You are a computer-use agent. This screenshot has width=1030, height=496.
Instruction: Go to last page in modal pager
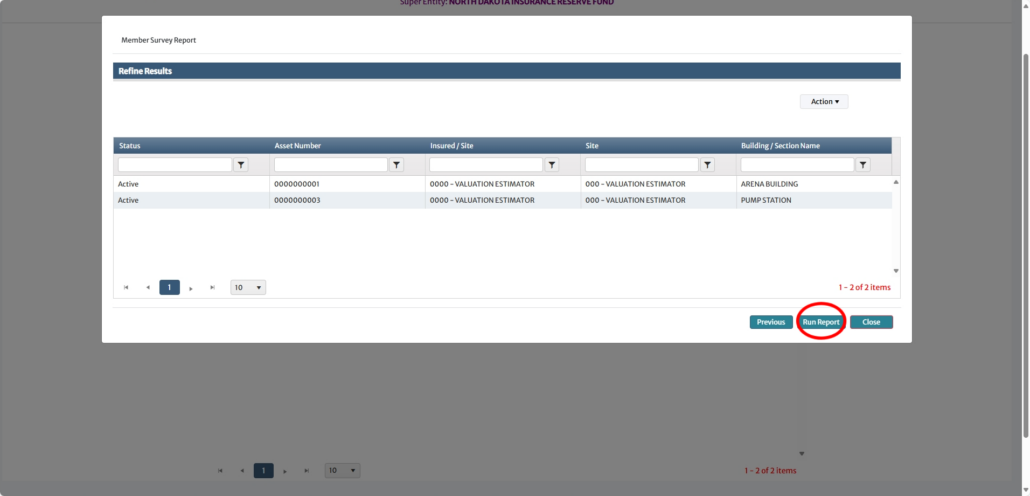[x=212, y=288]
